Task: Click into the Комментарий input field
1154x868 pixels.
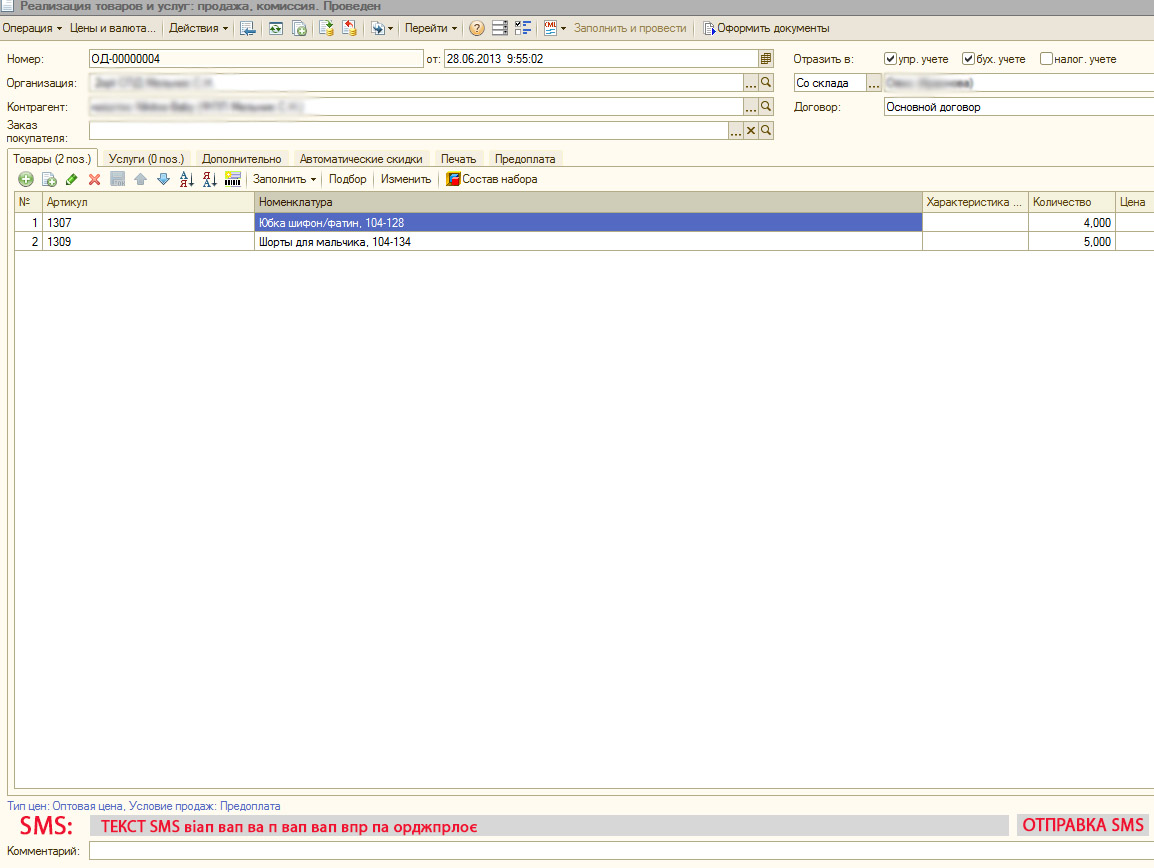Action: click(620, 851)
